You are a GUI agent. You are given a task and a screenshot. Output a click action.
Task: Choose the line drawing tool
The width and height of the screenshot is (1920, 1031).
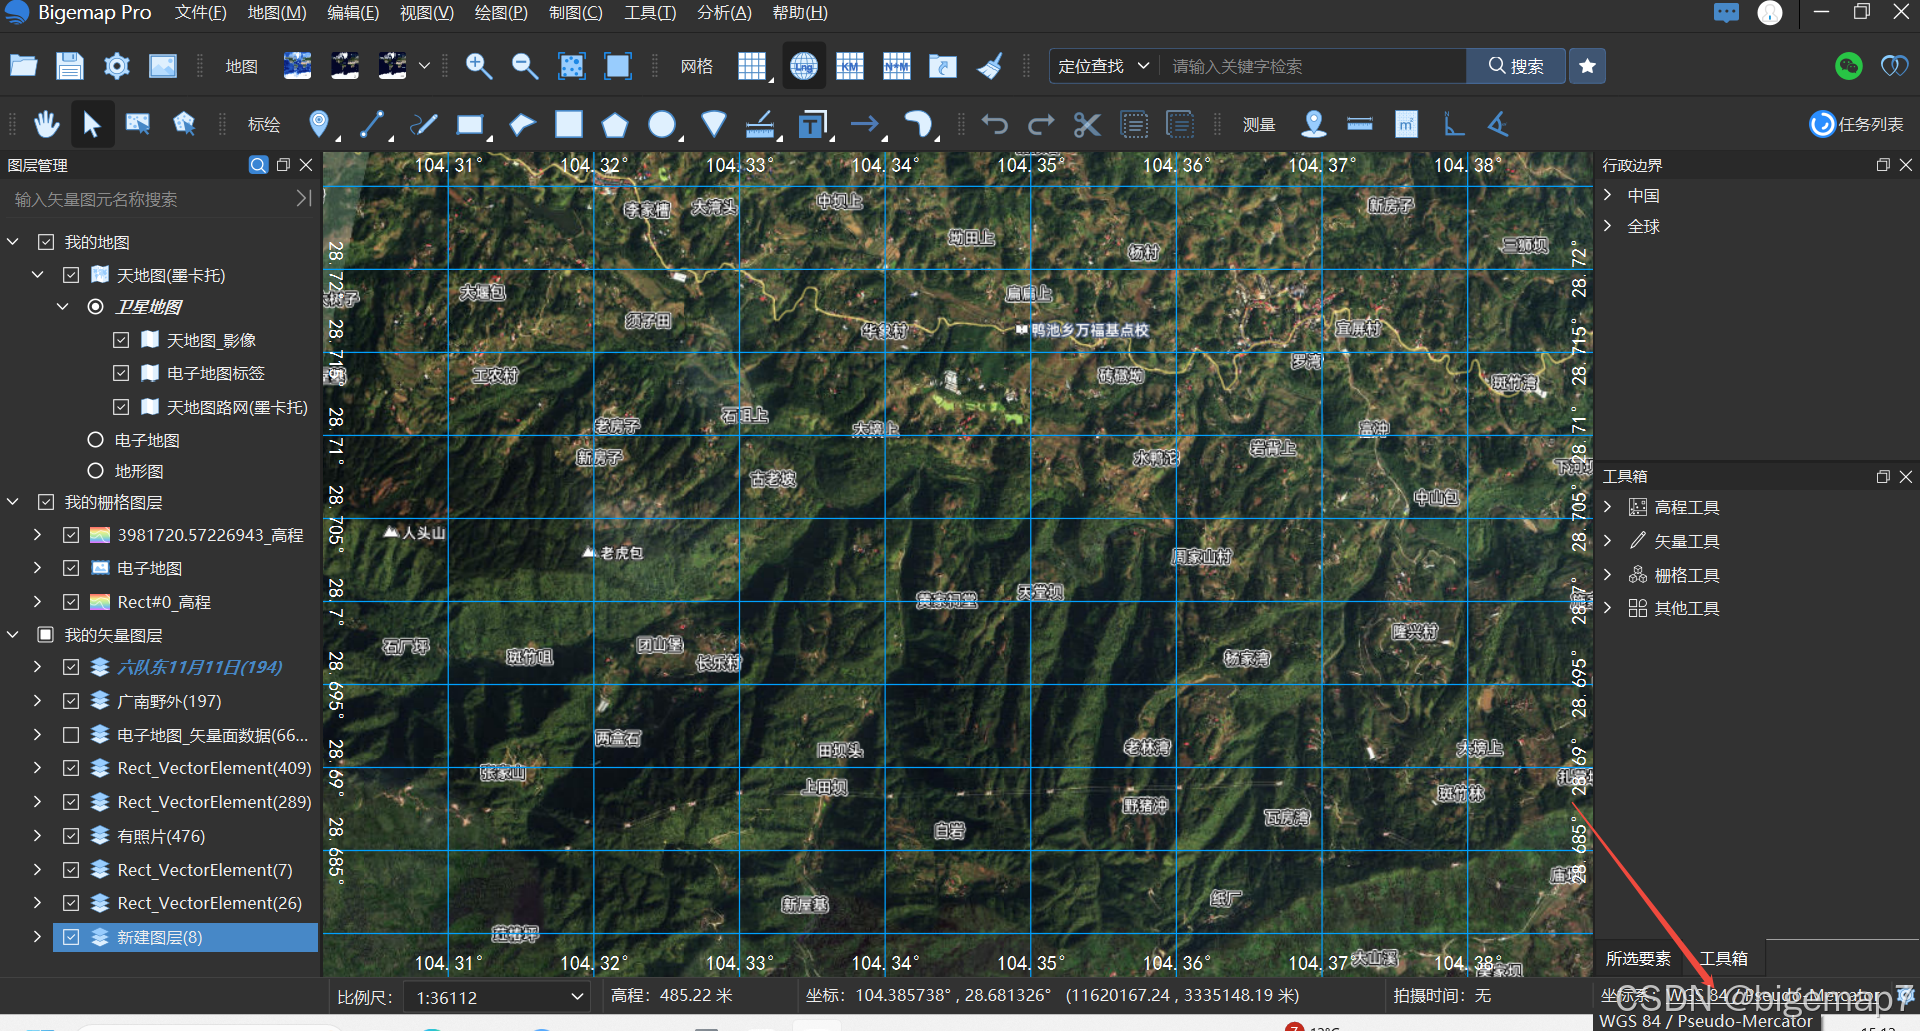pos(372,124)
